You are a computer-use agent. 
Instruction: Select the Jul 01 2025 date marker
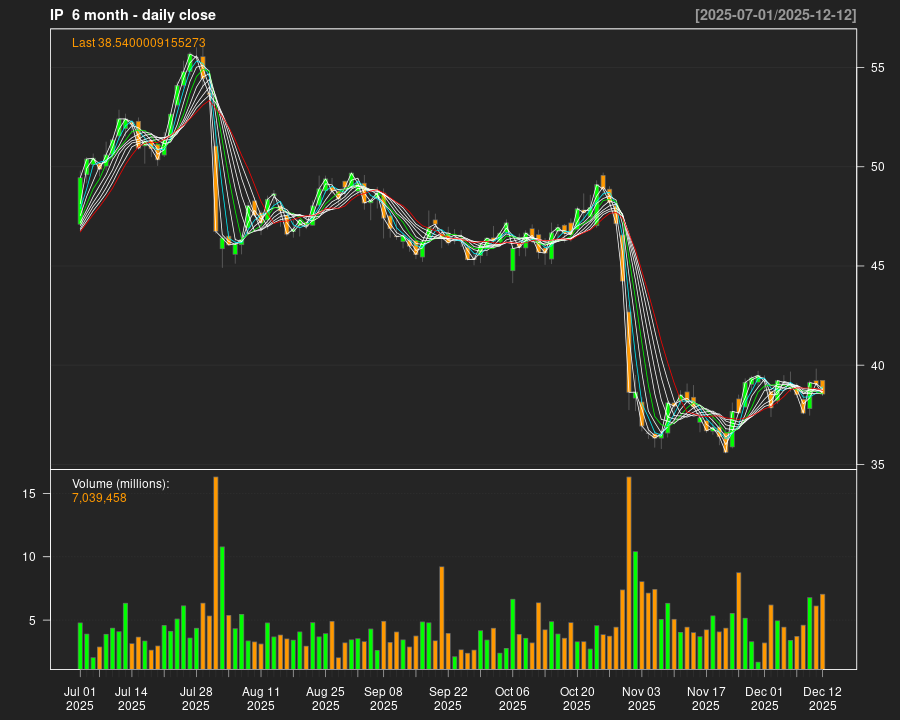(x=80, y=698)
